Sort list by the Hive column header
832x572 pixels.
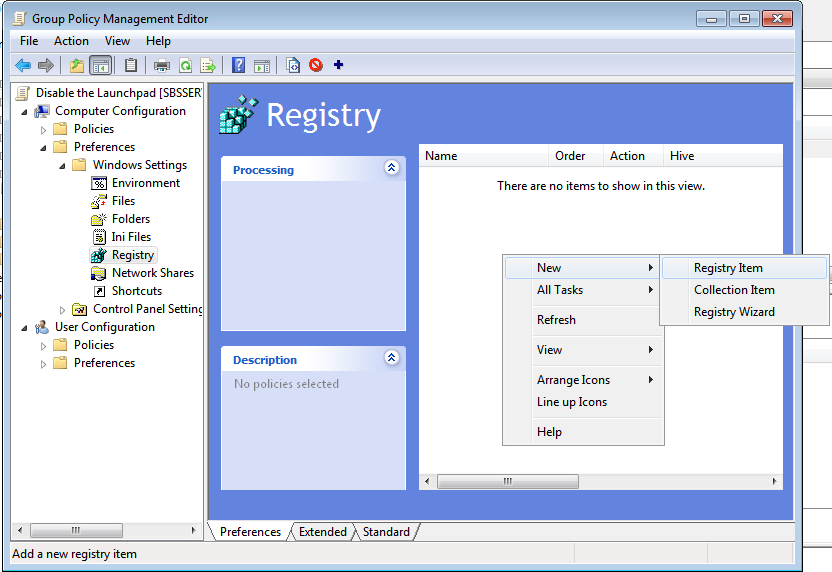click(682, 156)
